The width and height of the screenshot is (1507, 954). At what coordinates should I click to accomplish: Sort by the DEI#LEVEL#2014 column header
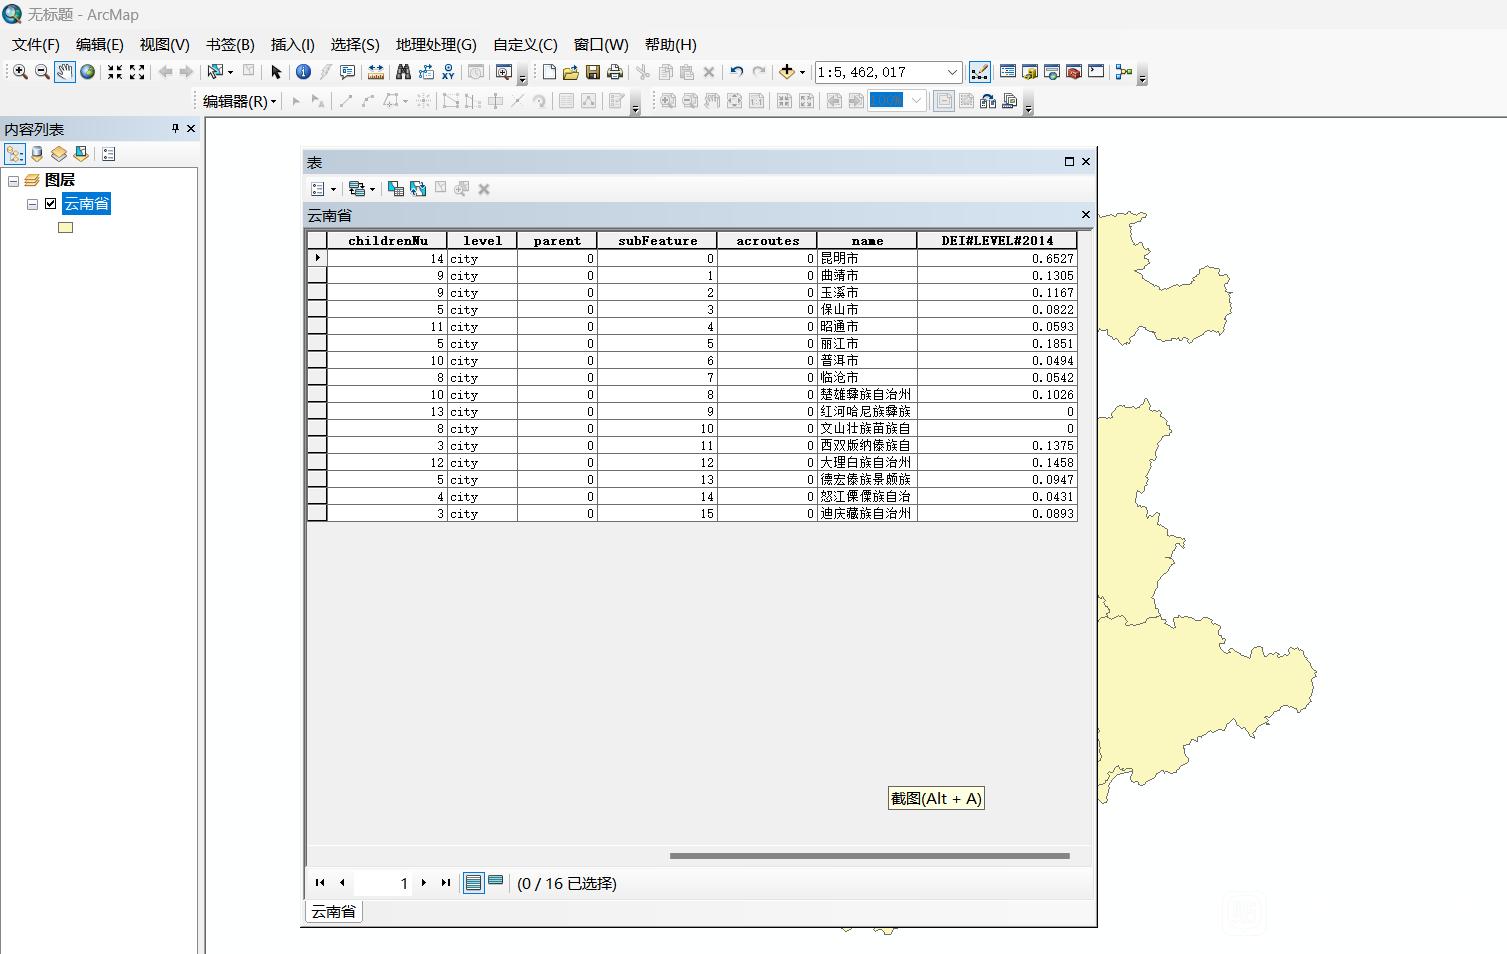pos(997,240)
